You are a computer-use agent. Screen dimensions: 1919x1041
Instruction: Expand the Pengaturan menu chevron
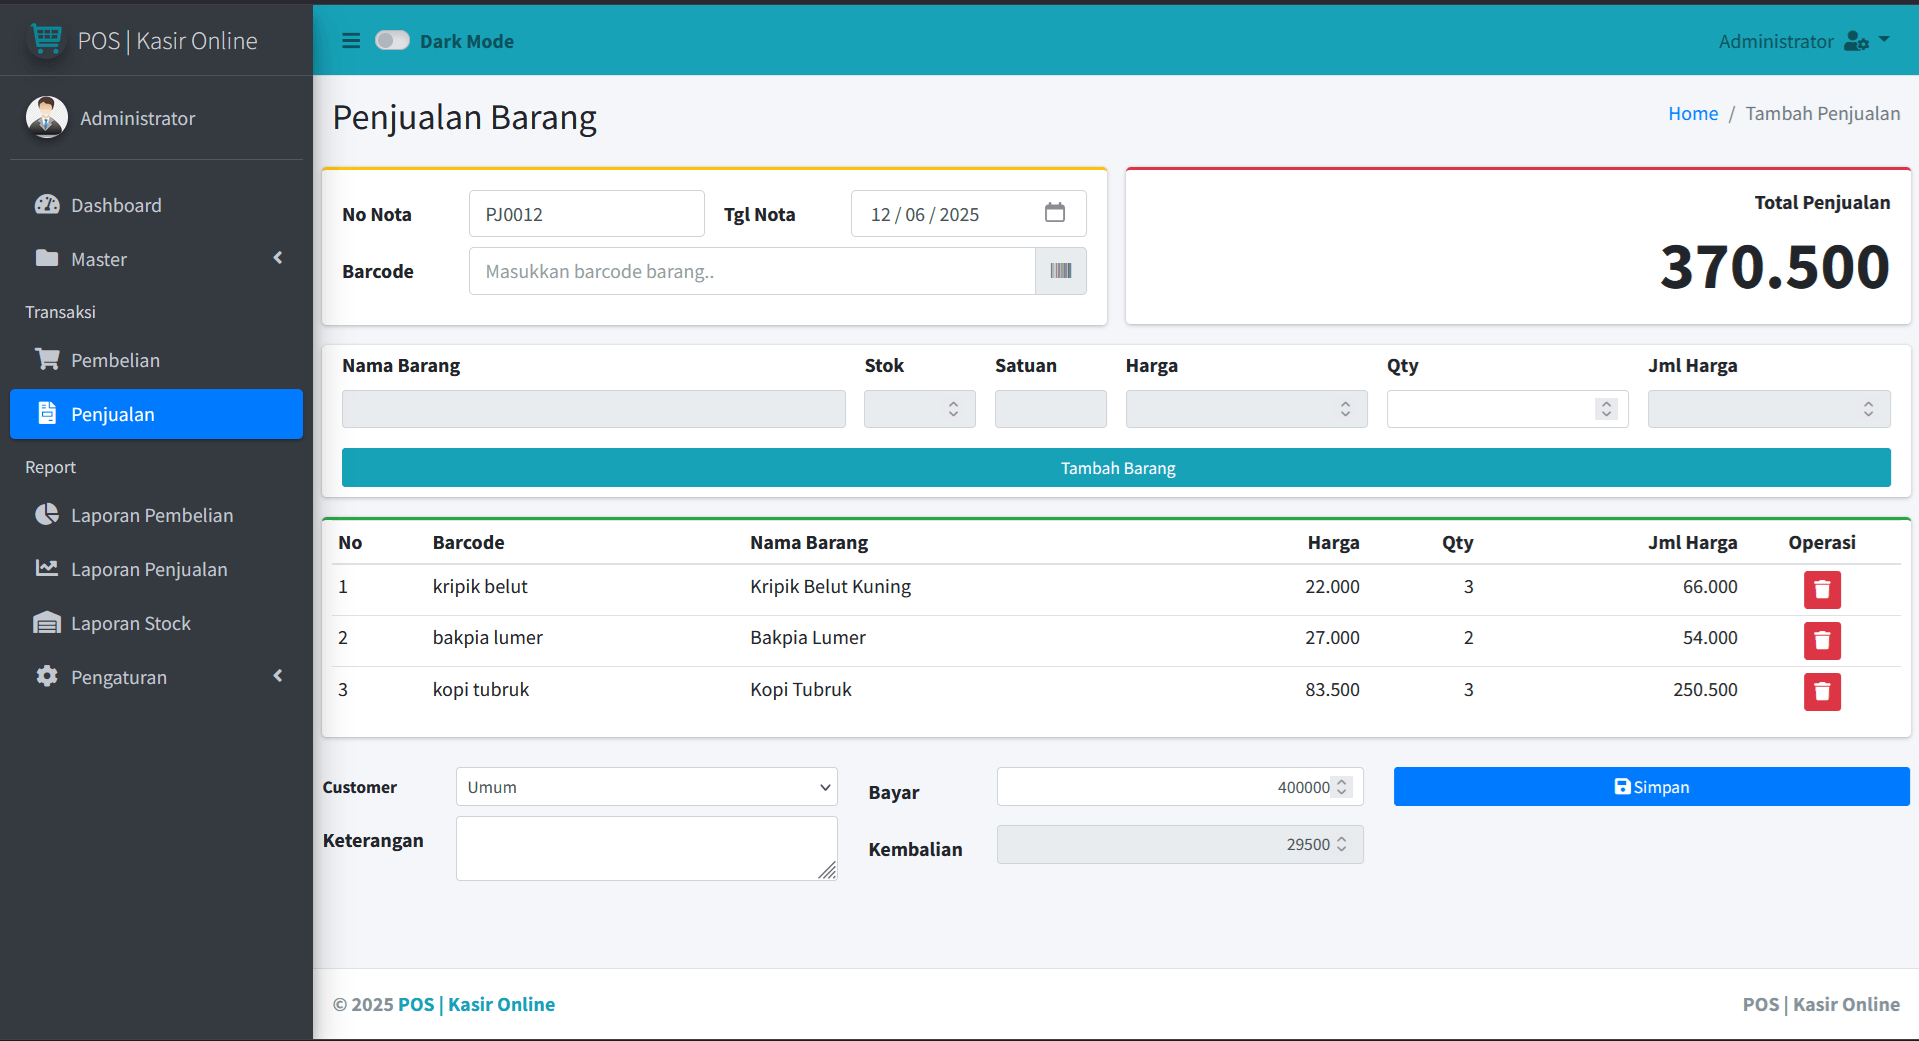coord(278,676)
